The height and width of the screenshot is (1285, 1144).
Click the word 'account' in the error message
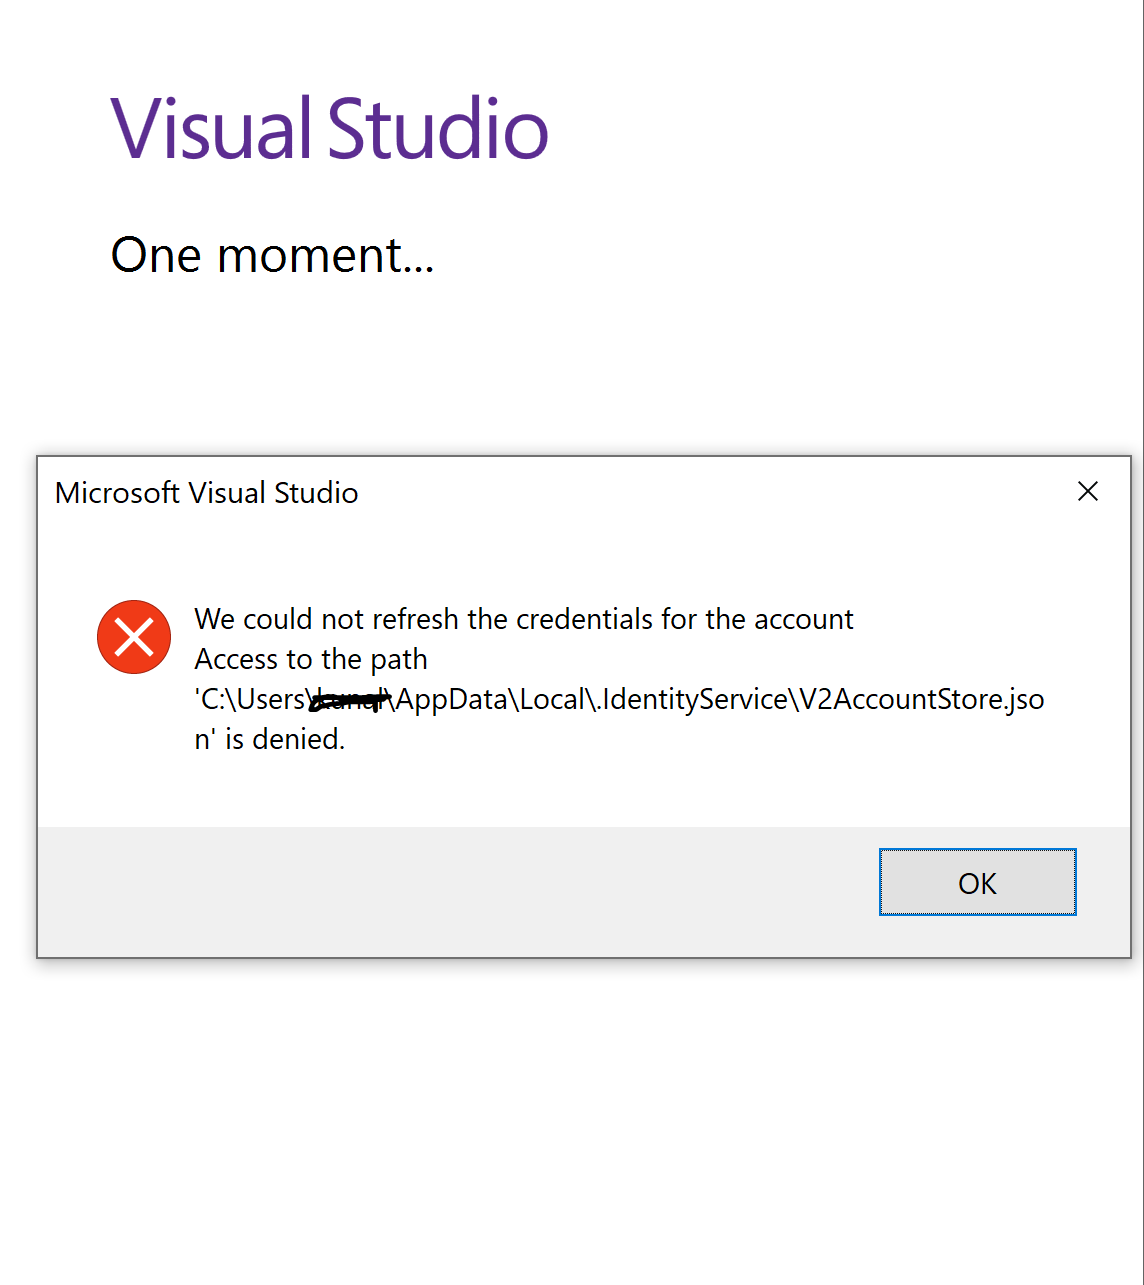pos(803,619)
